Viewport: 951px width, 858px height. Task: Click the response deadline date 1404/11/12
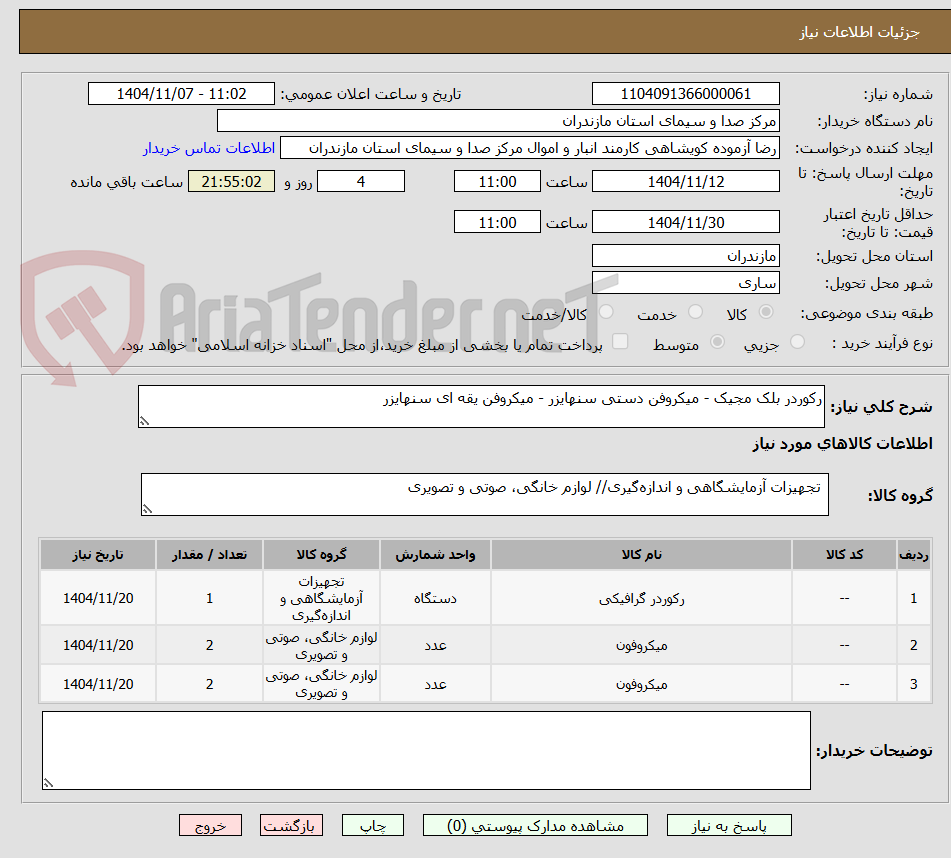[x=685, y=181]
